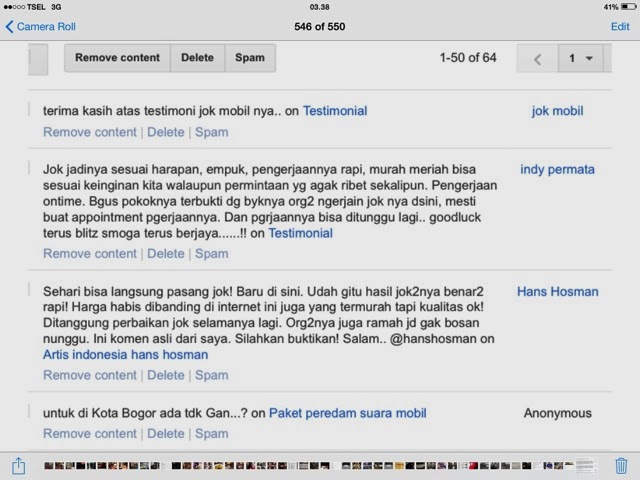
Task: Delete the jok mobil comment
Action: 166,132
